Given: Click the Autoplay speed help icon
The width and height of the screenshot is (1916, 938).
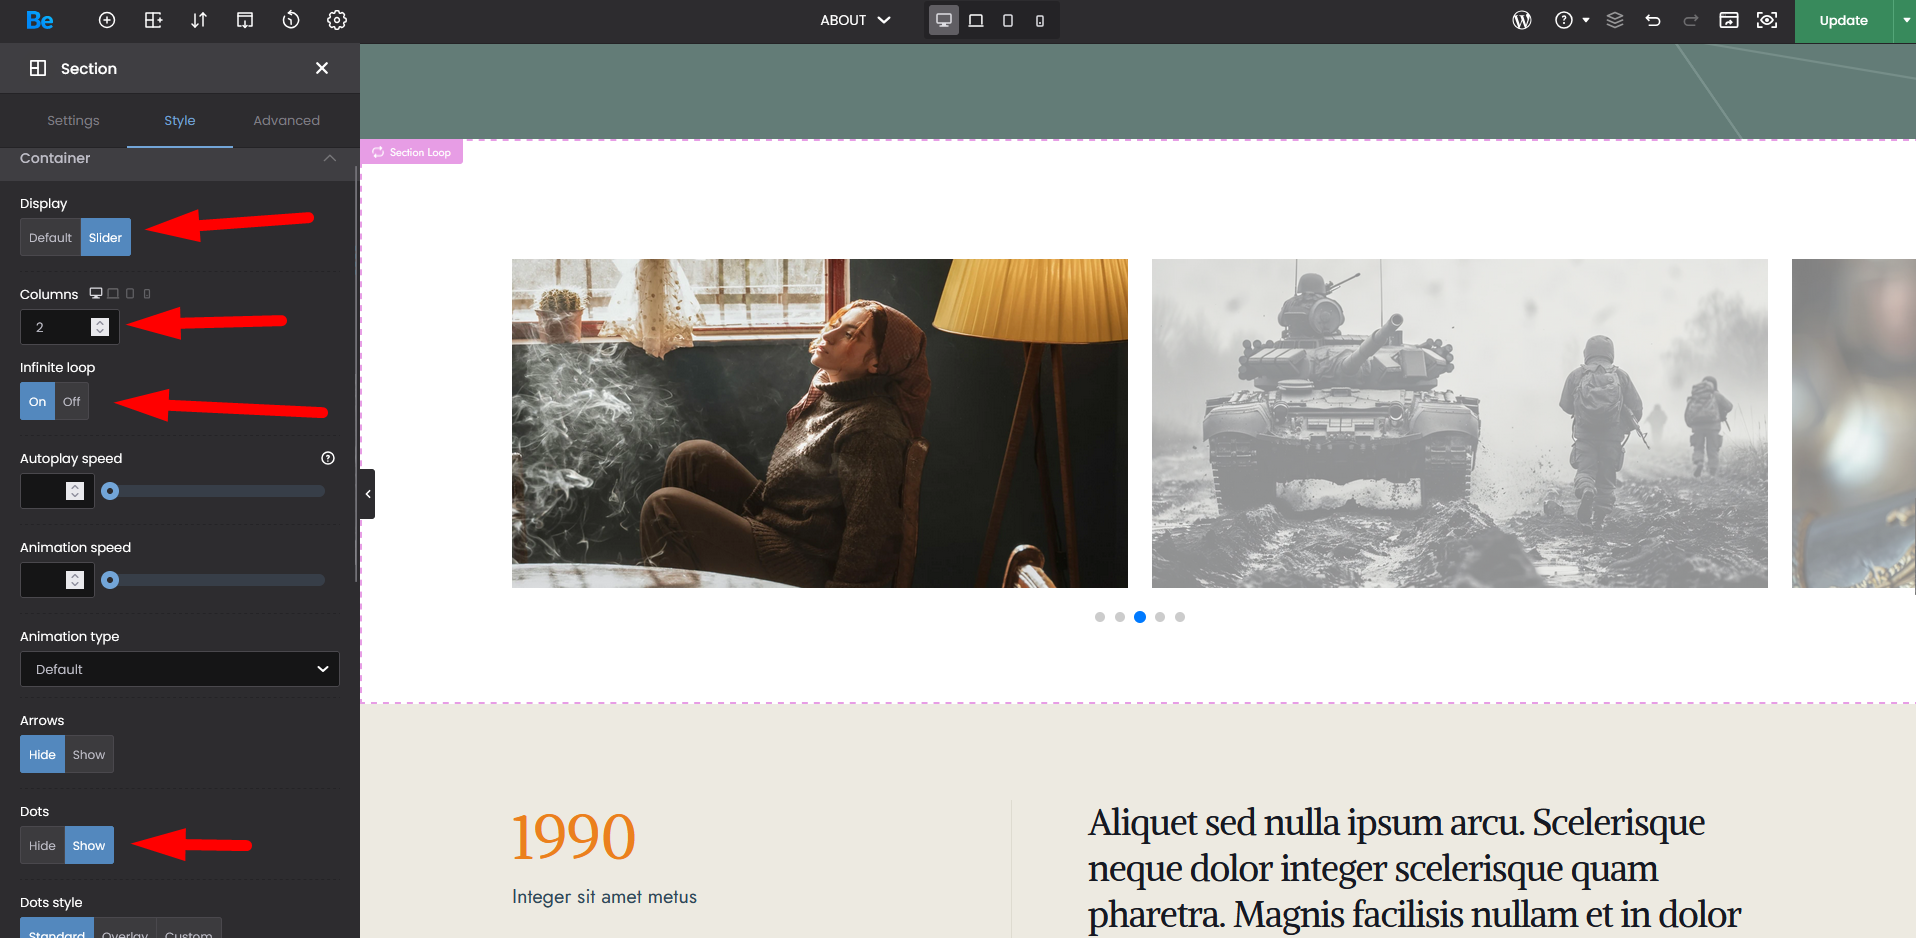Looking at the screenshot, I should pos(328,458).
